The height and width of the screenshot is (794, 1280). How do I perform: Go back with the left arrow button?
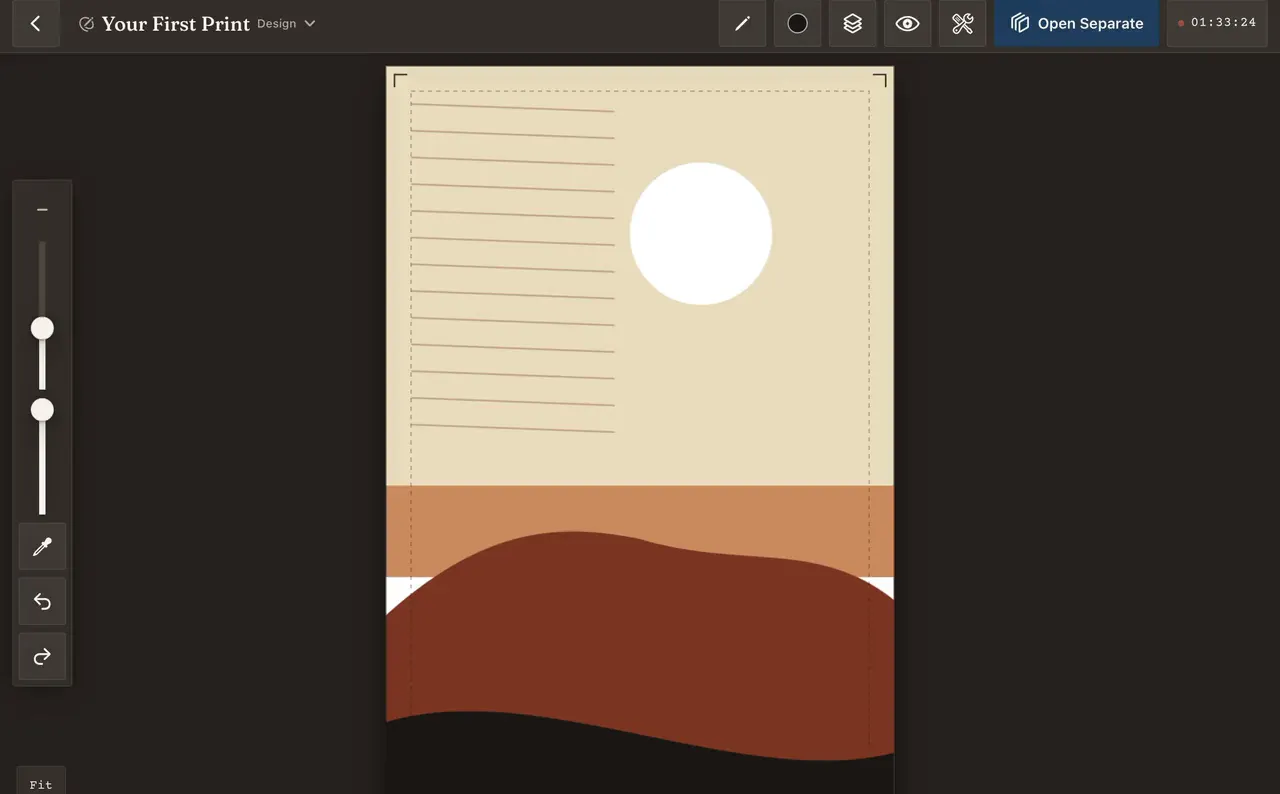pyautogui.click(x=36, y=23)
